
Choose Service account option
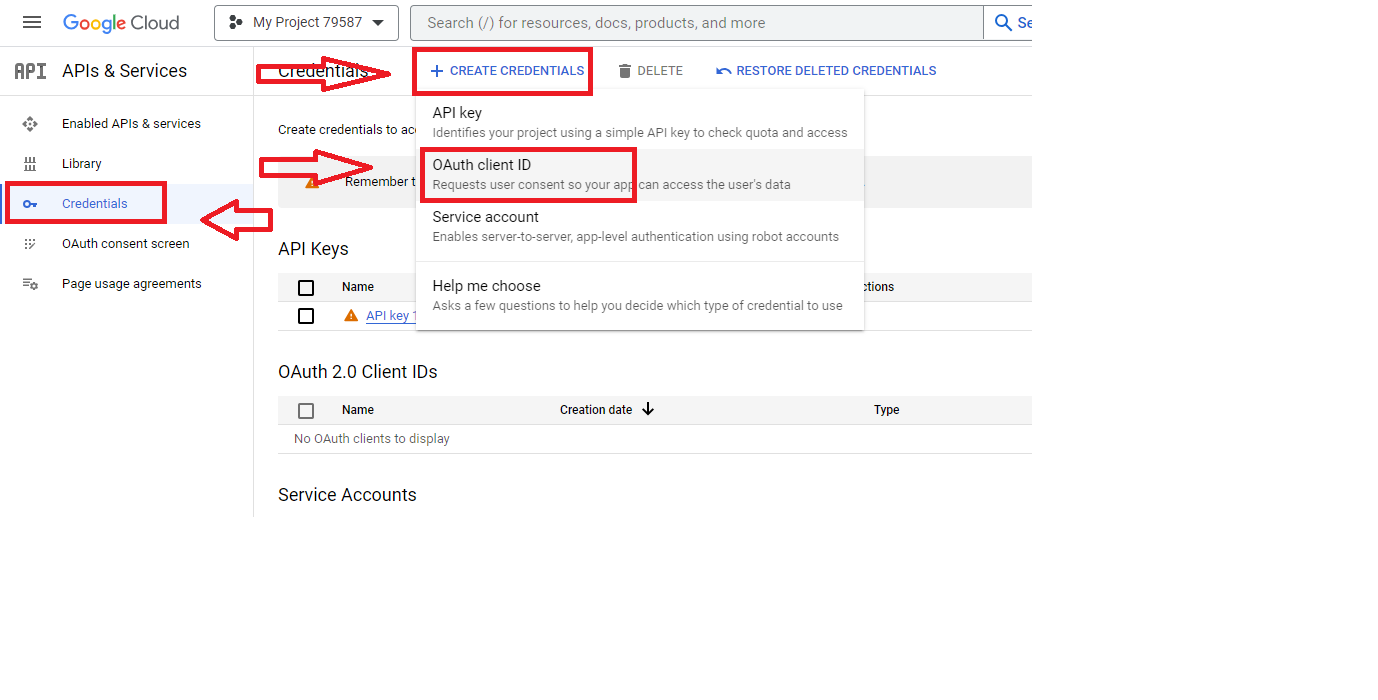pyautogui.click(x=640, y=227)
